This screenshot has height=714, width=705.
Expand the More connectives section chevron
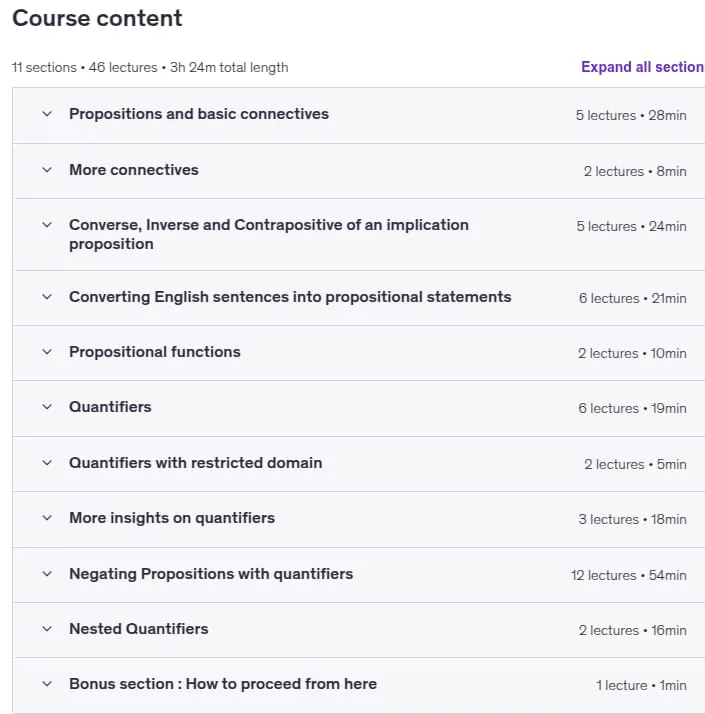tap(47, 170)
